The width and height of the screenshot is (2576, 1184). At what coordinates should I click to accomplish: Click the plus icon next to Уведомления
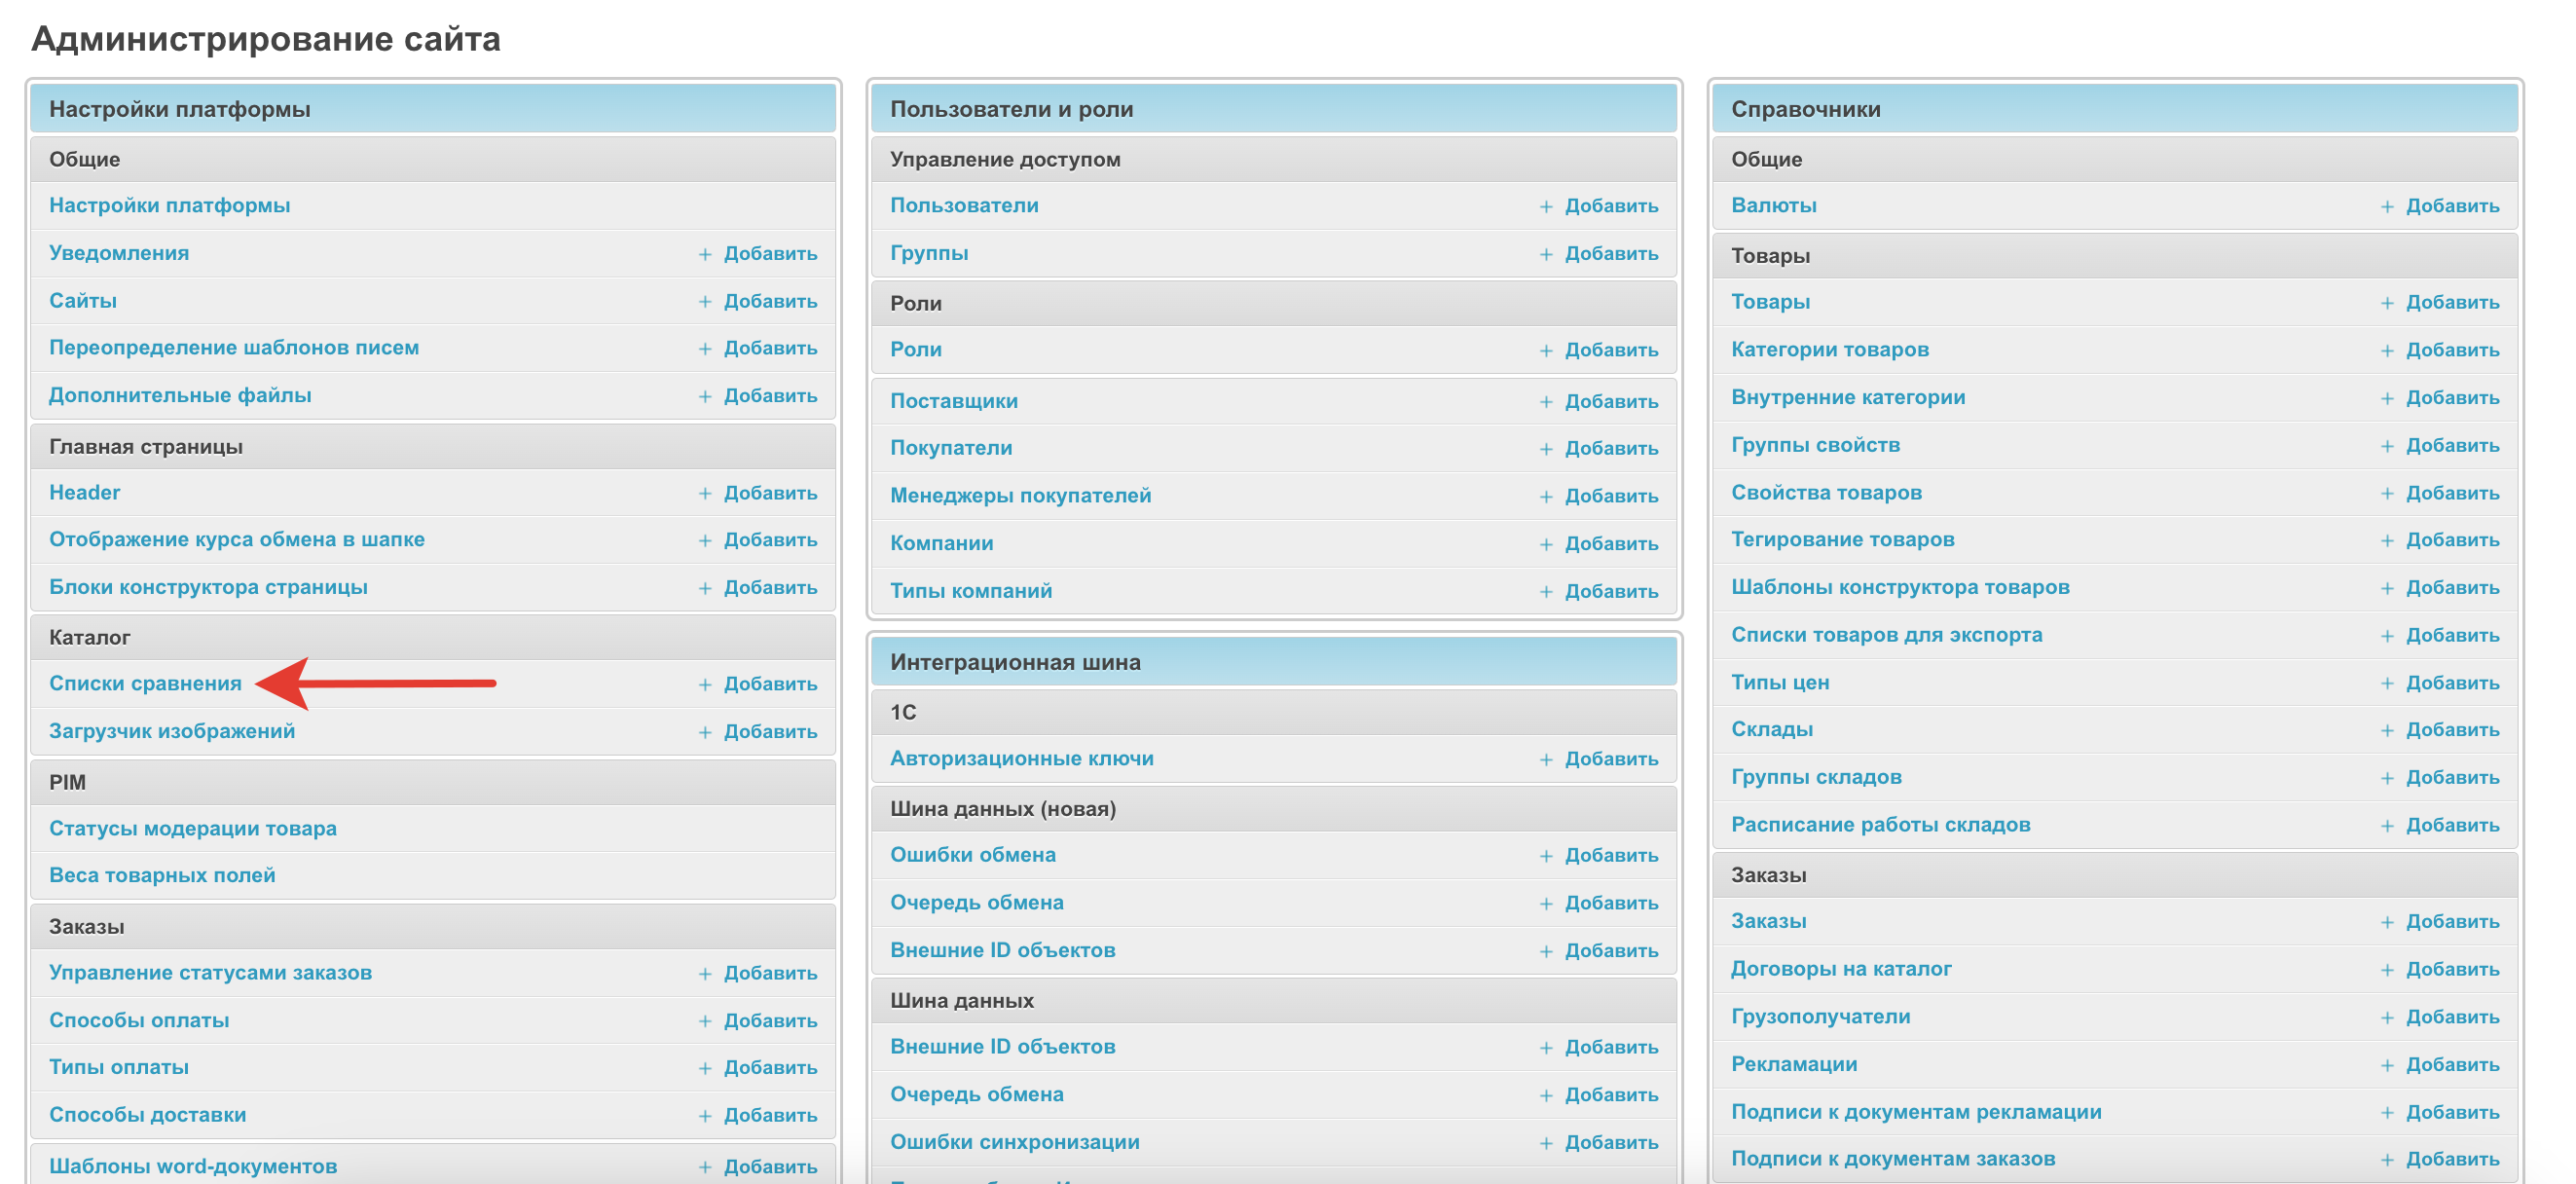point(705,254)
